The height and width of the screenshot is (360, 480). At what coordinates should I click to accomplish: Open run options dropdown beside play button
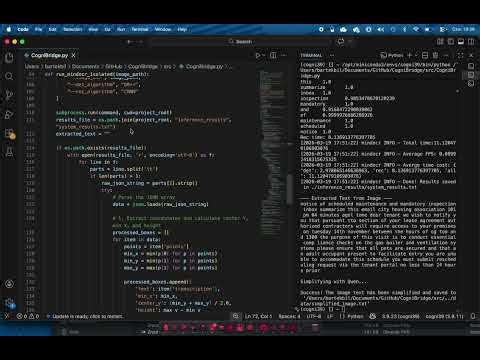pyautogui.click(x=264, y=55)
